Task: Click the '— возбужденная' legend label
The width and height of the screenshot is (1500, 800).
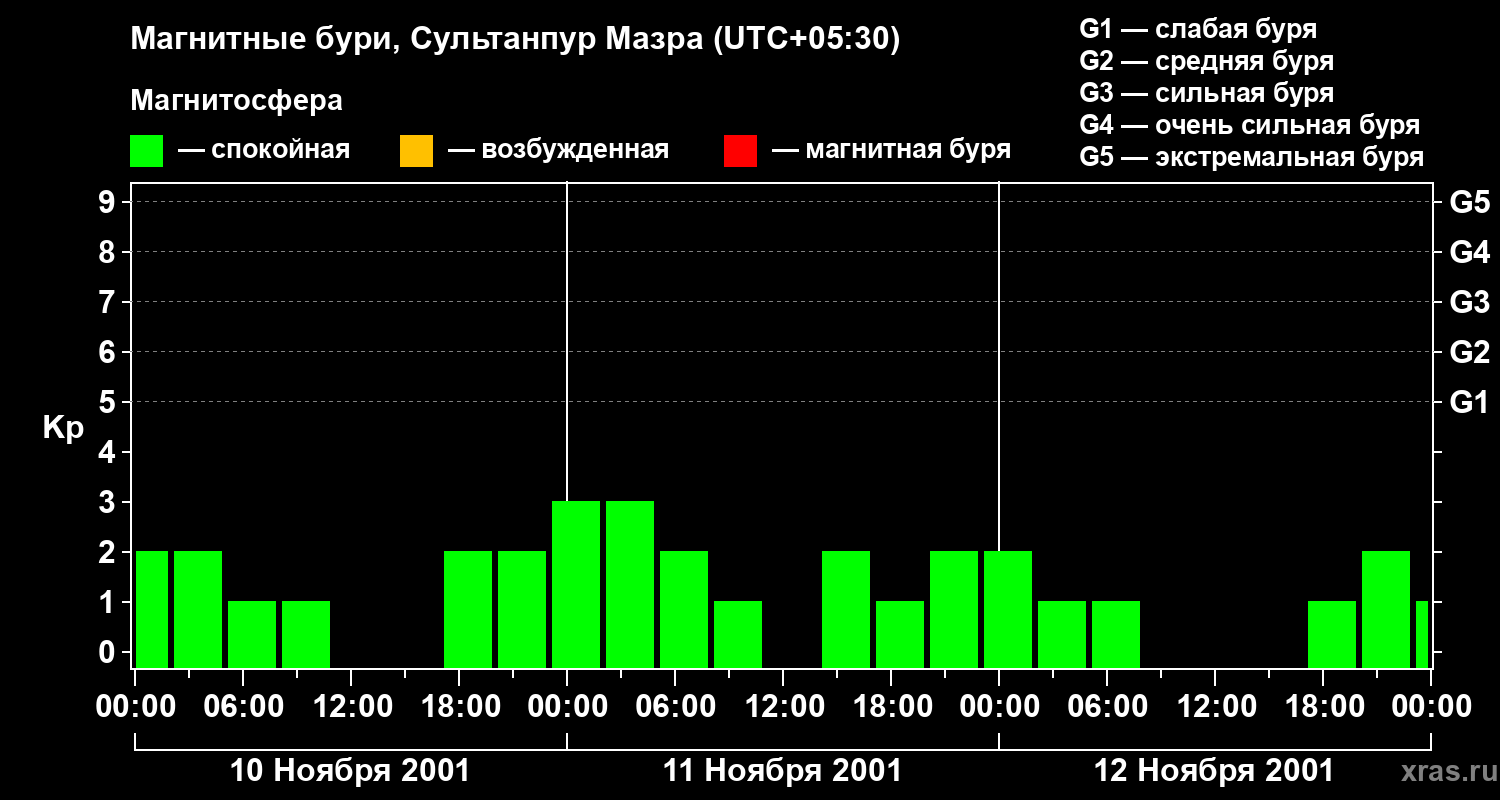Action: pyautogui.click(x=558, y=150)
